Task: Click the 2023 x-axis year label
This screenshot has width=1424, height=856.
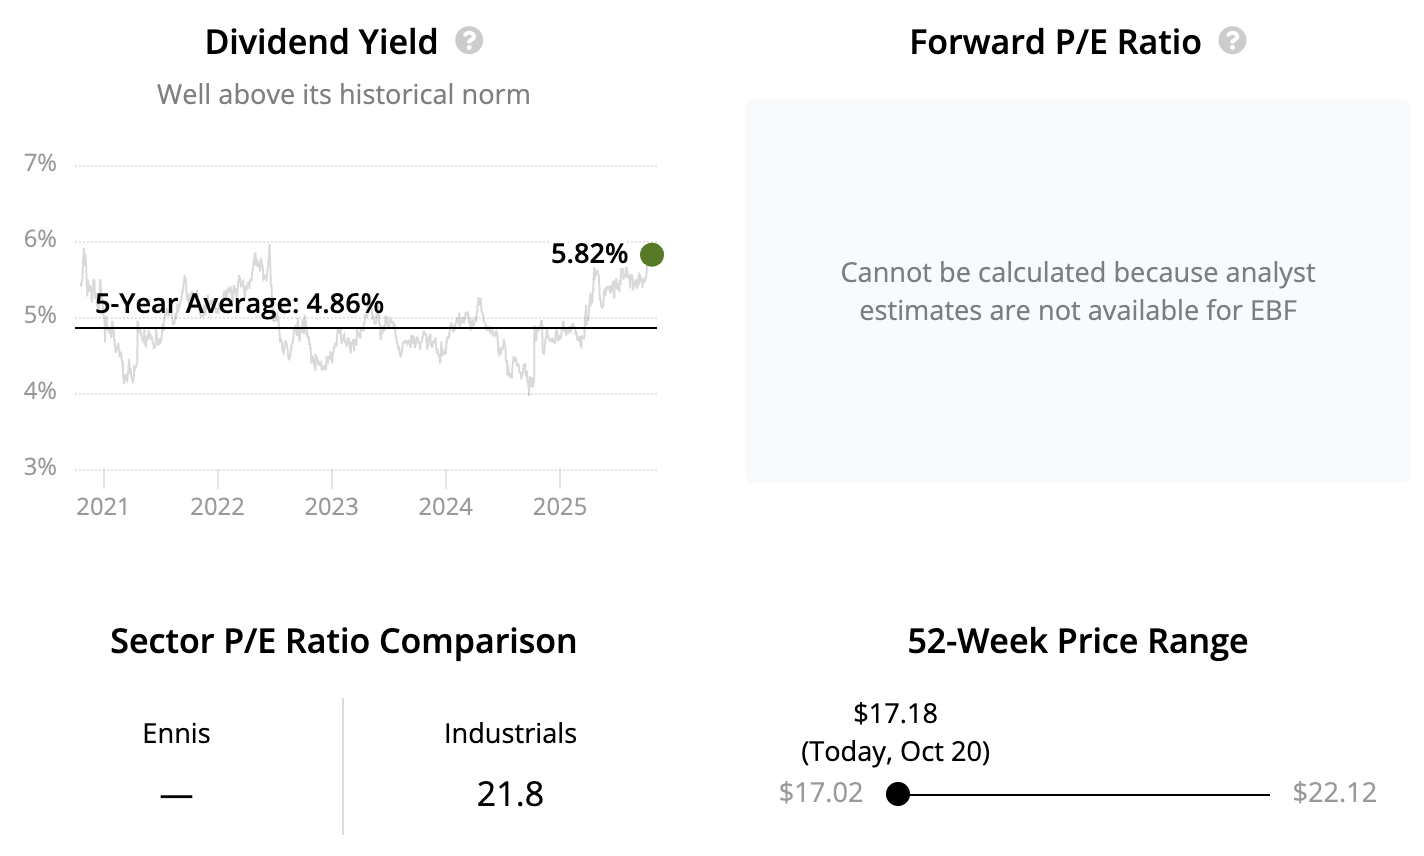Action: point(331,506)
